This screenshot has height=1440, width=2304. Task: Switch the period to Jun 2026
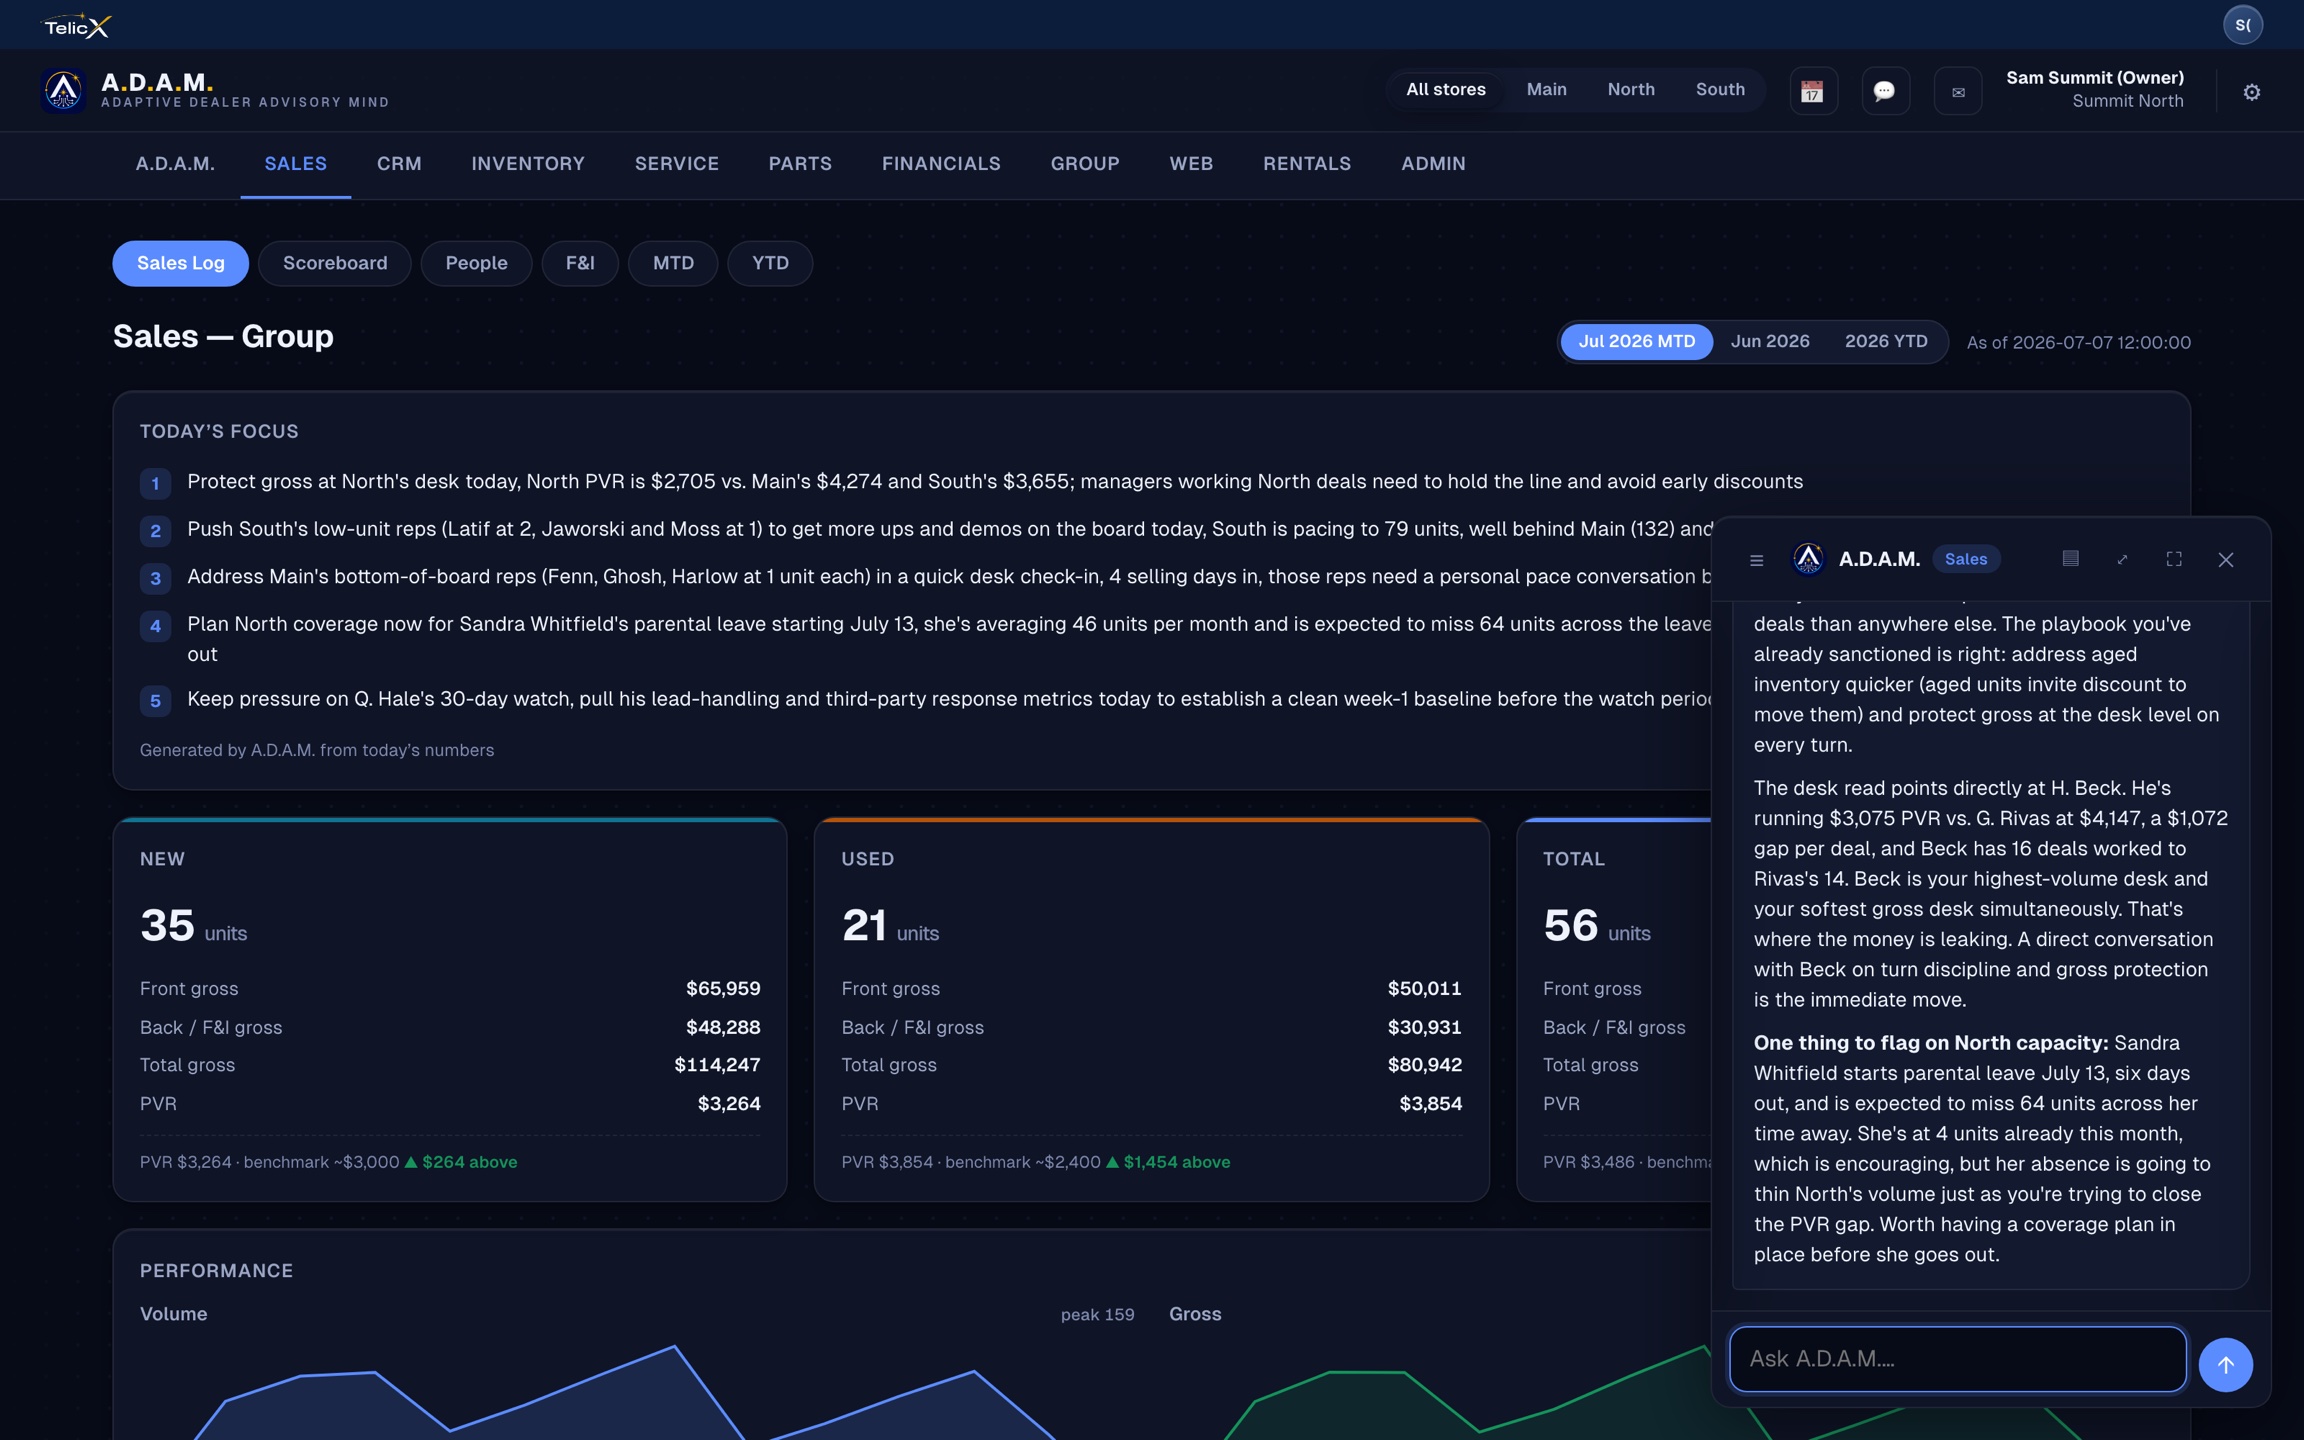coord(1769,342)
